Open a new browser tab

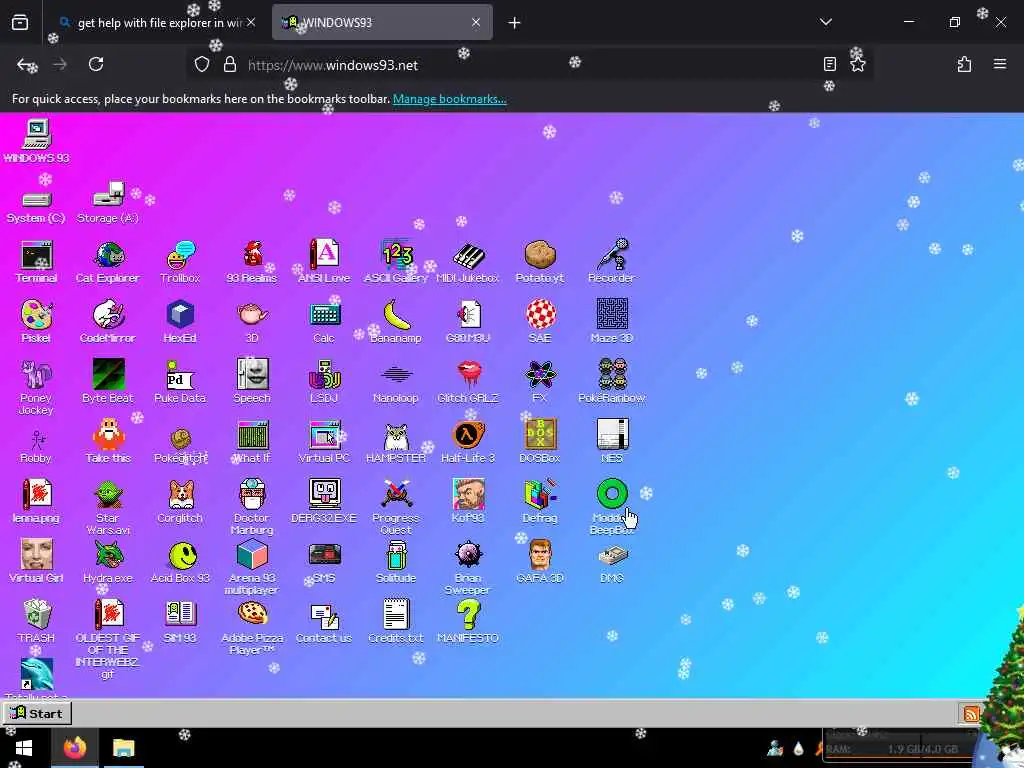pyautogui.click(x=515, y=23)
